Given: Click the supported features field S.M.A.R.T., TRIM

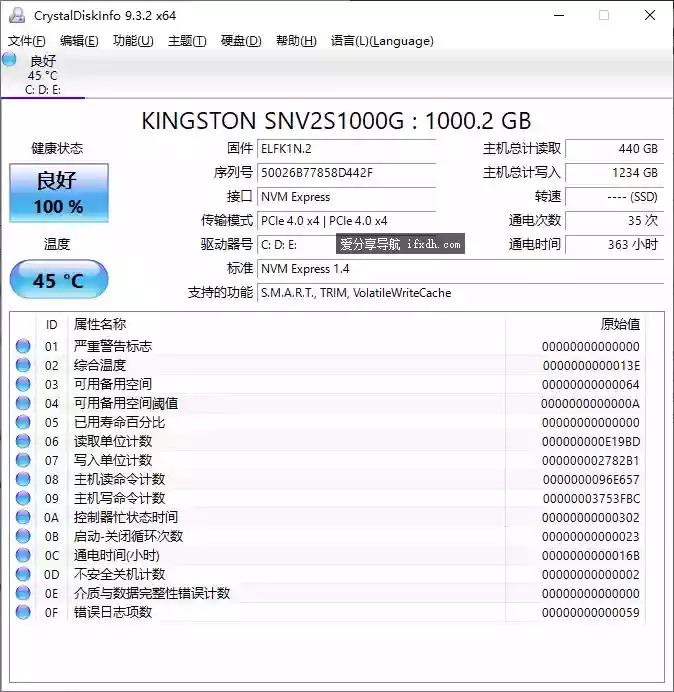Looking at the screenshot, I should 460,293.
